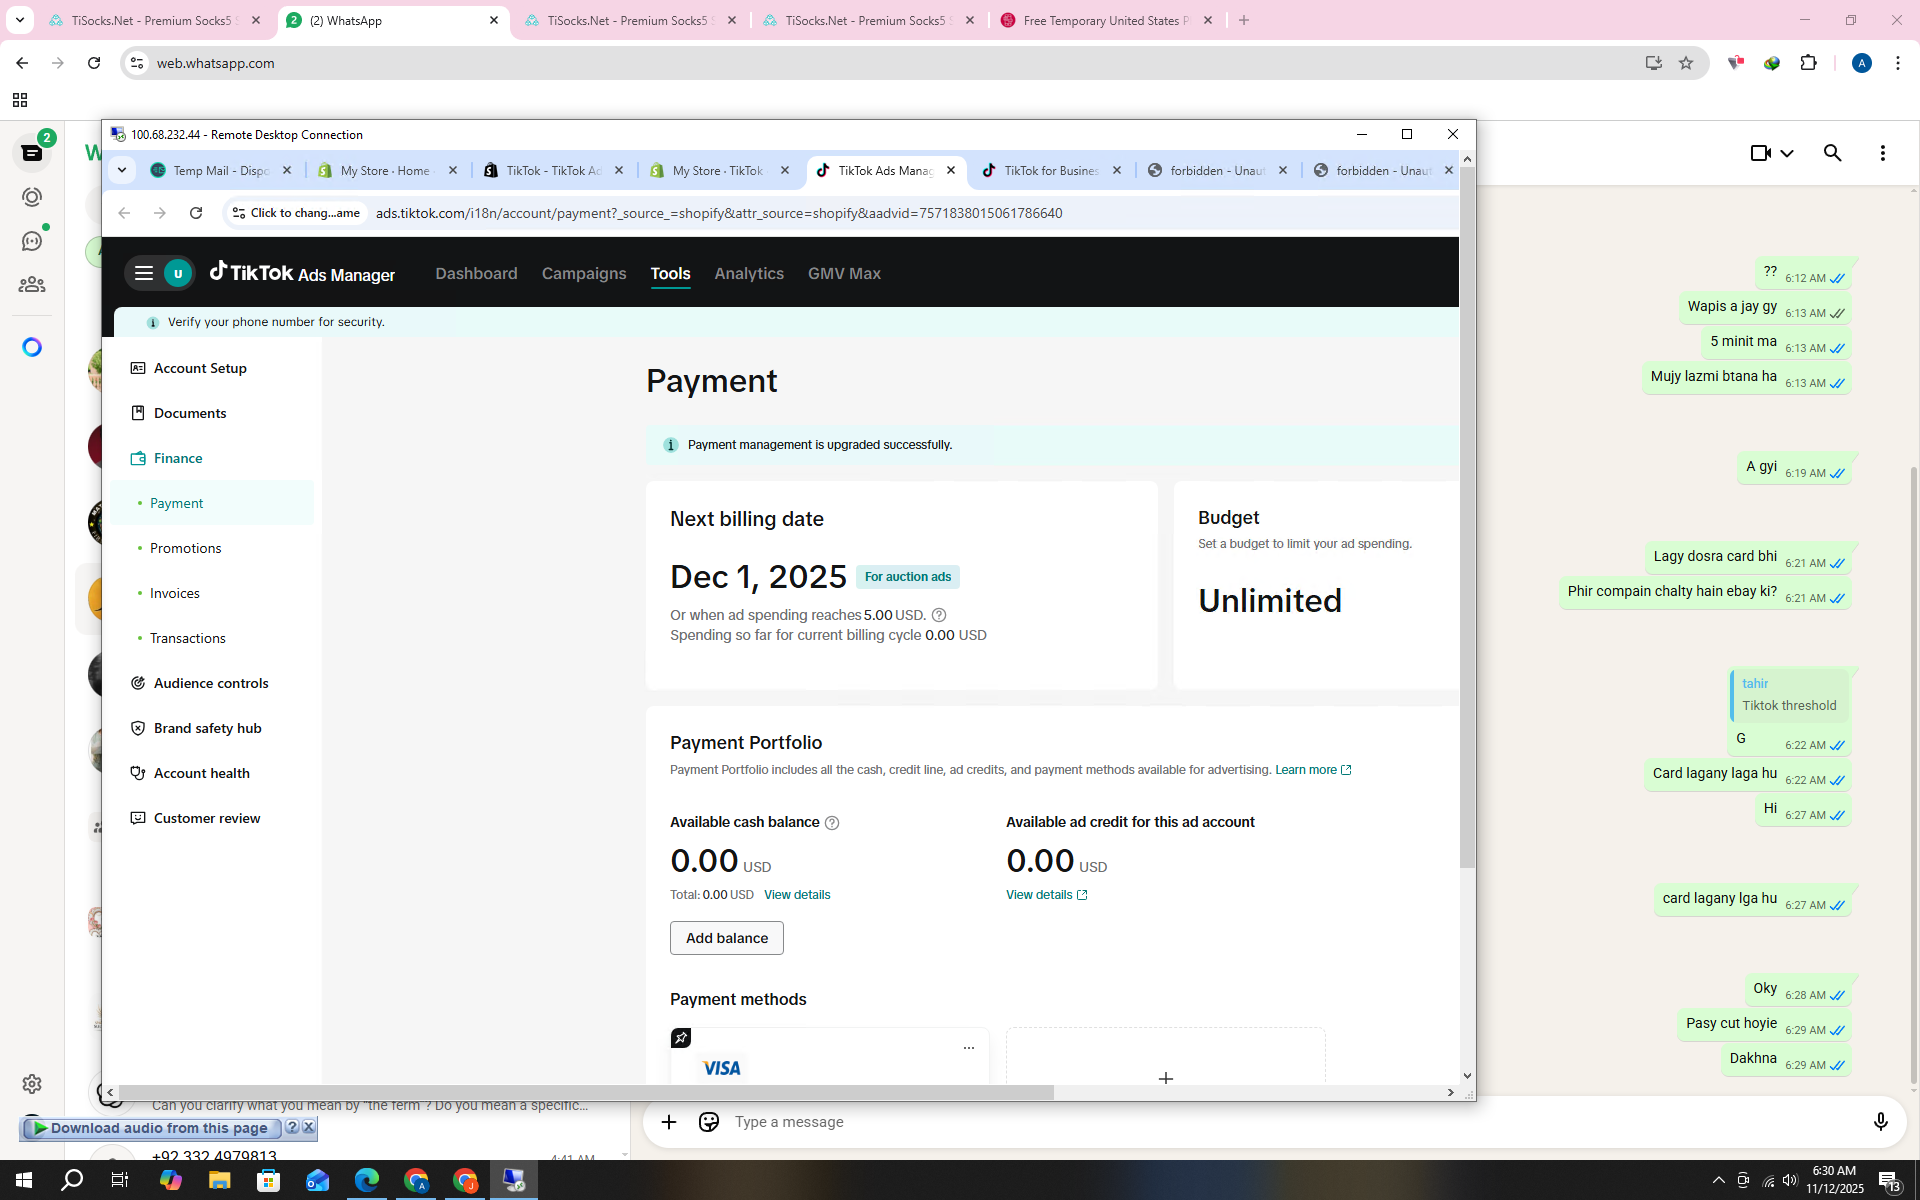This screenshot has width=1920, height=1200.
Task: Open the Chrome tab list dropdown
Action: [19, 20]
